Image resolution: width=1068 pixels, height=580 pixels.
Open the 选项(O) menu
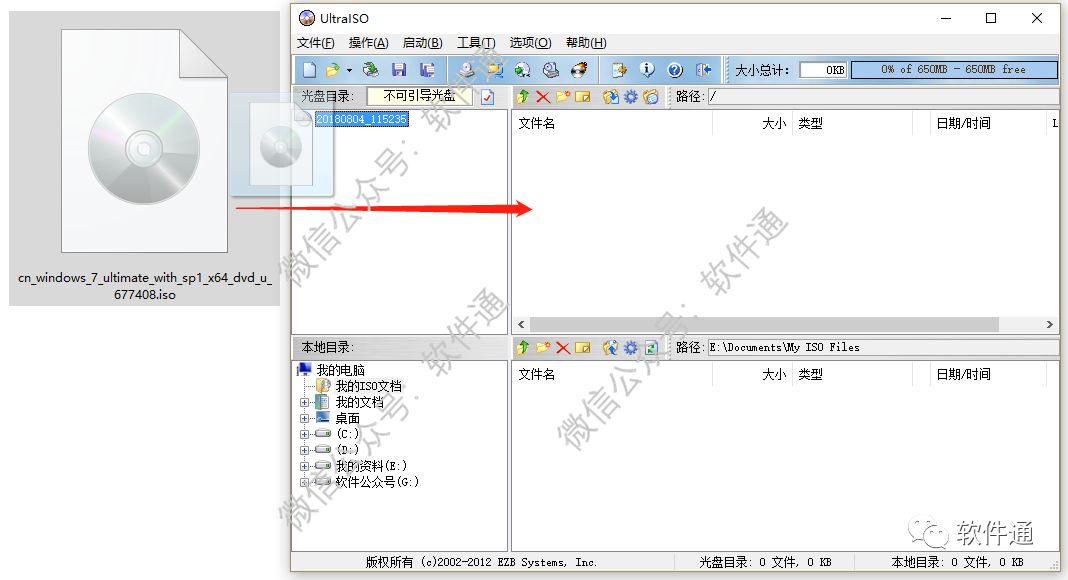point(530,43)
